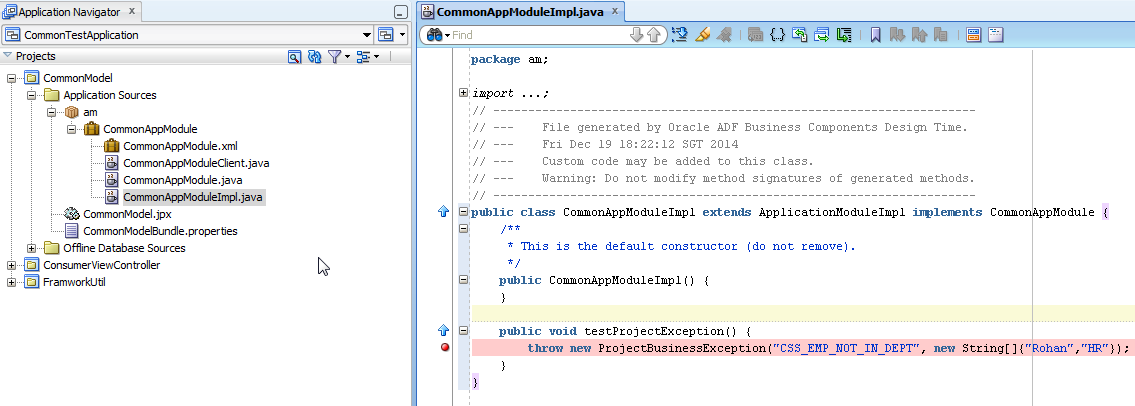Screen dimensions: 1135x406
Task: Expand the folded import statements
Action: (463, 93)
